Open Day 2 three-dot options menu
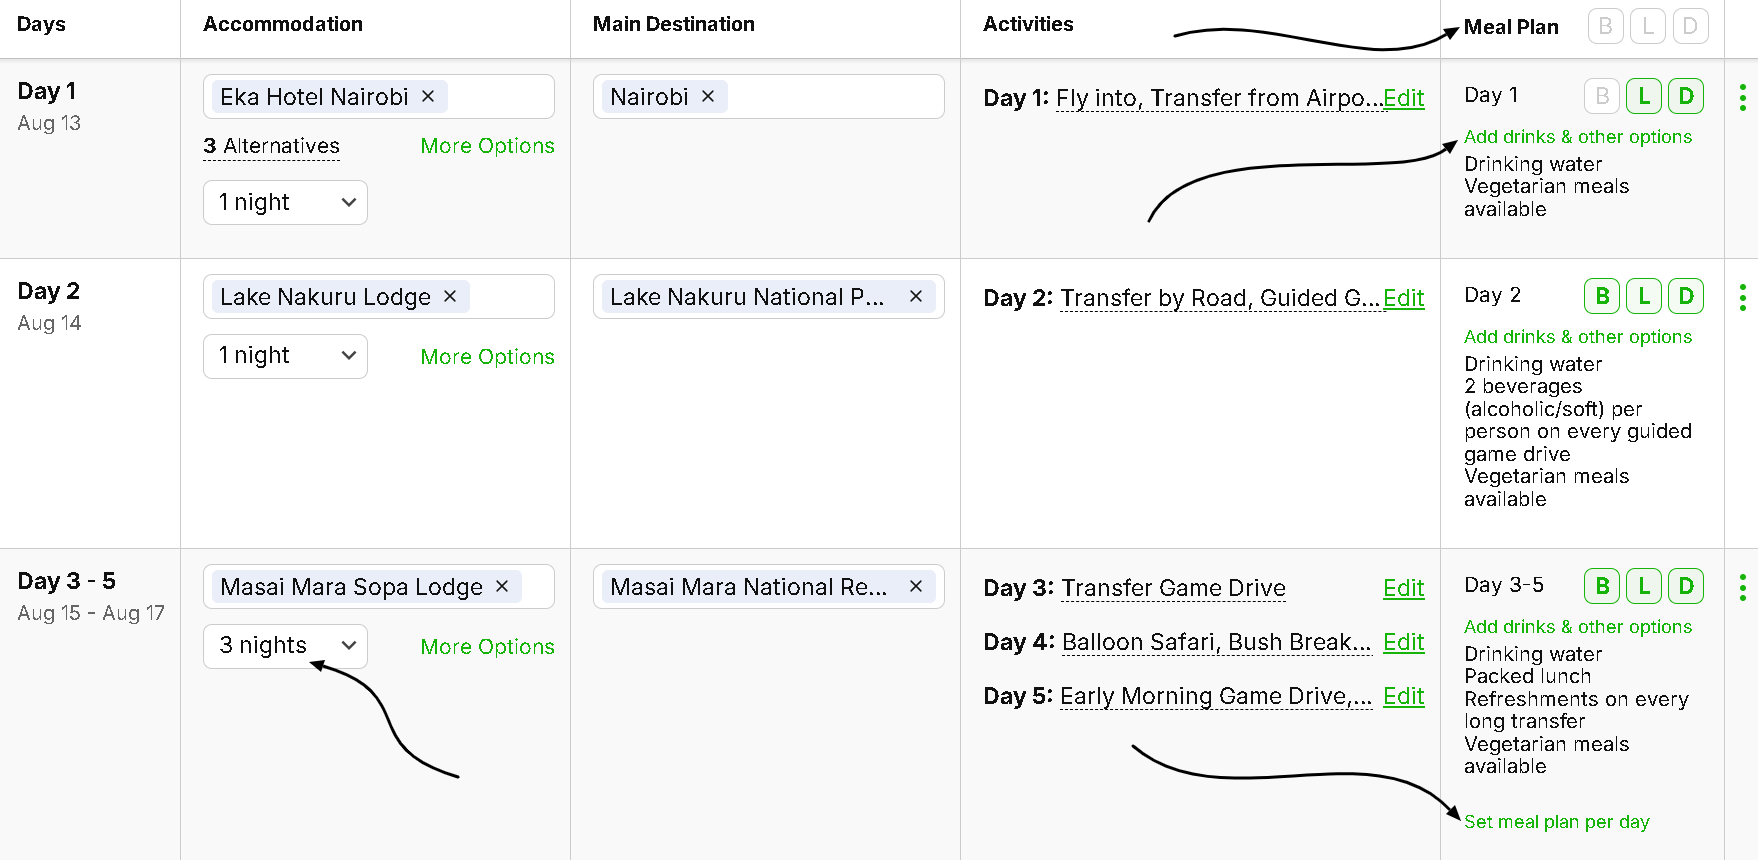The width and height of the screenshot is (1758, 860). (1743, 297)
